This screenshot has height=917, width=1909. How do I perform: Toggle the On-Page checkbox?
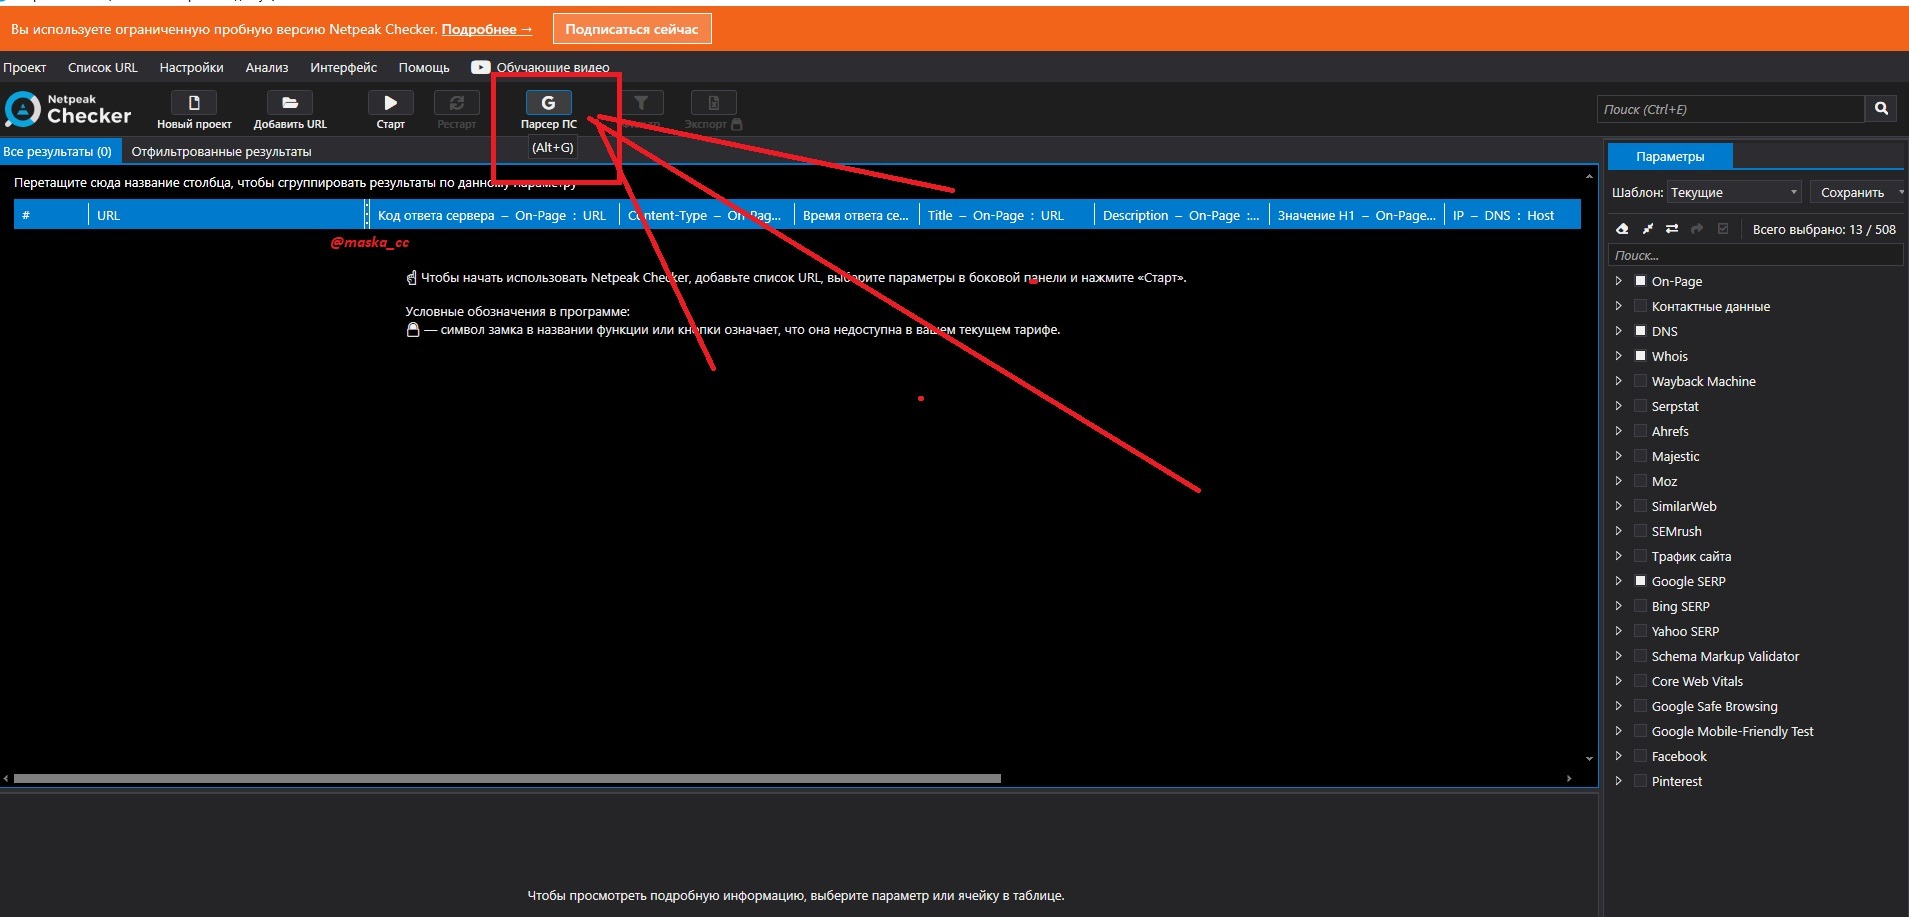pos(1640,281)
